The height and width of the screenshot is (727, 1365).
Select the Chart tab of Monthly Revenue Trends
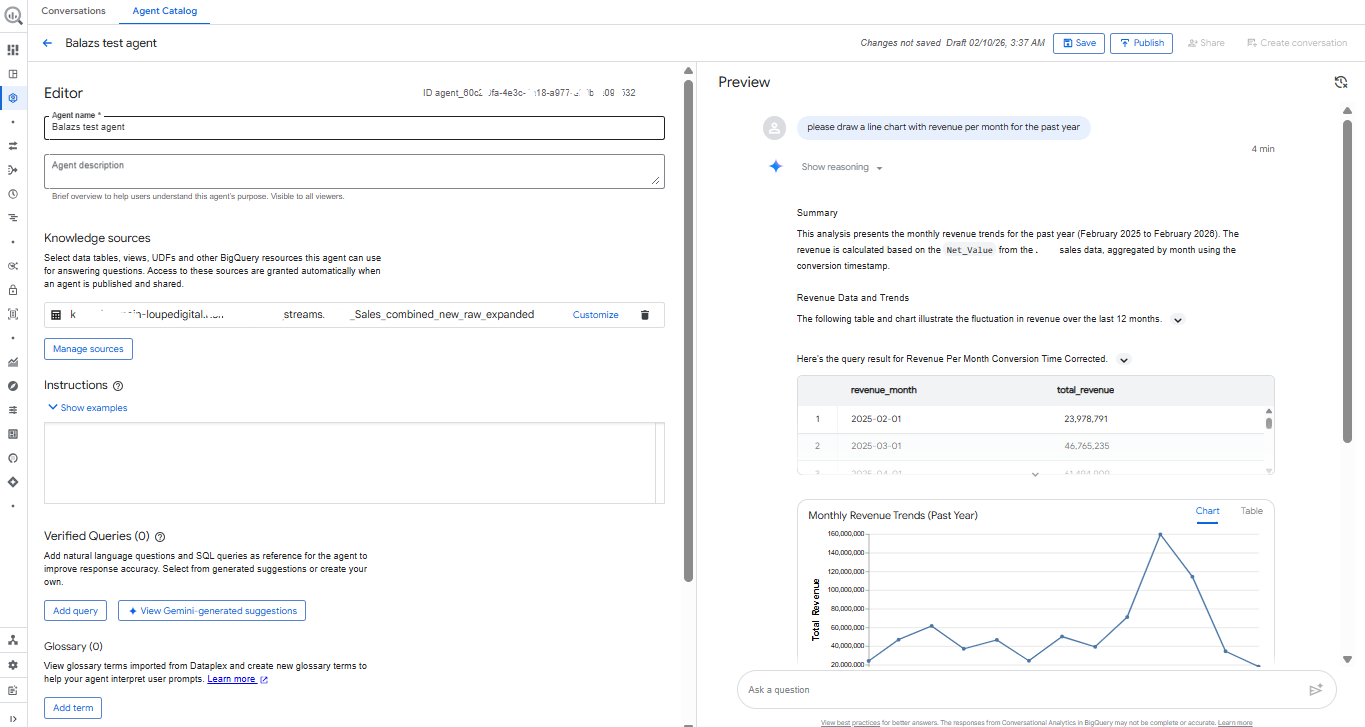[x=1208, y=511]
